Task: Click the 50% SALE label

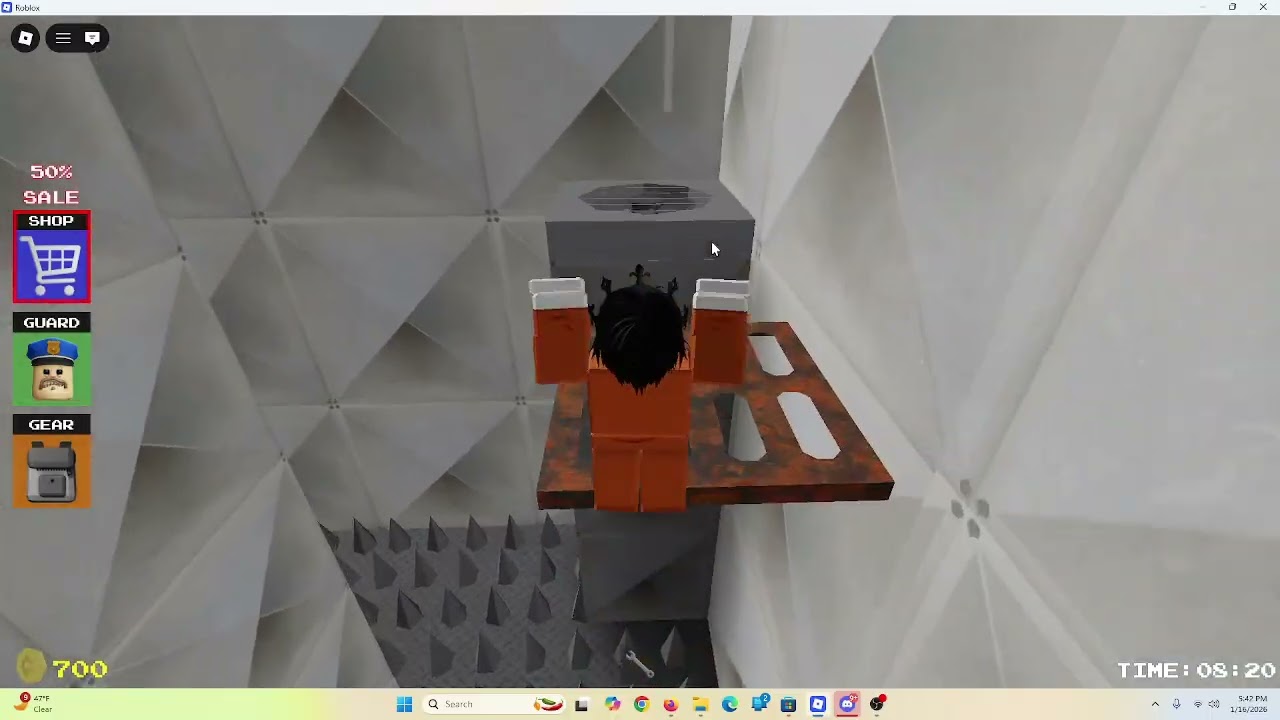Action: [x=52, y=184]
